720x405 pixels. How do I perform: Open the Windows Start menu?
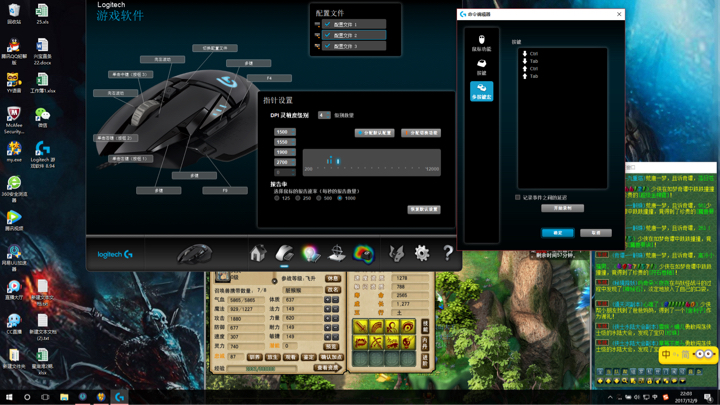8,397
